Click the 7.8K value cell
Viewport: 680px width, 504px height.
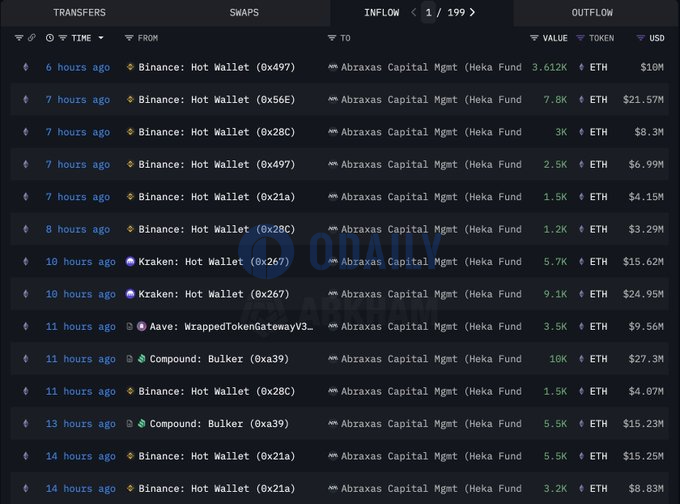click(555, 100)
